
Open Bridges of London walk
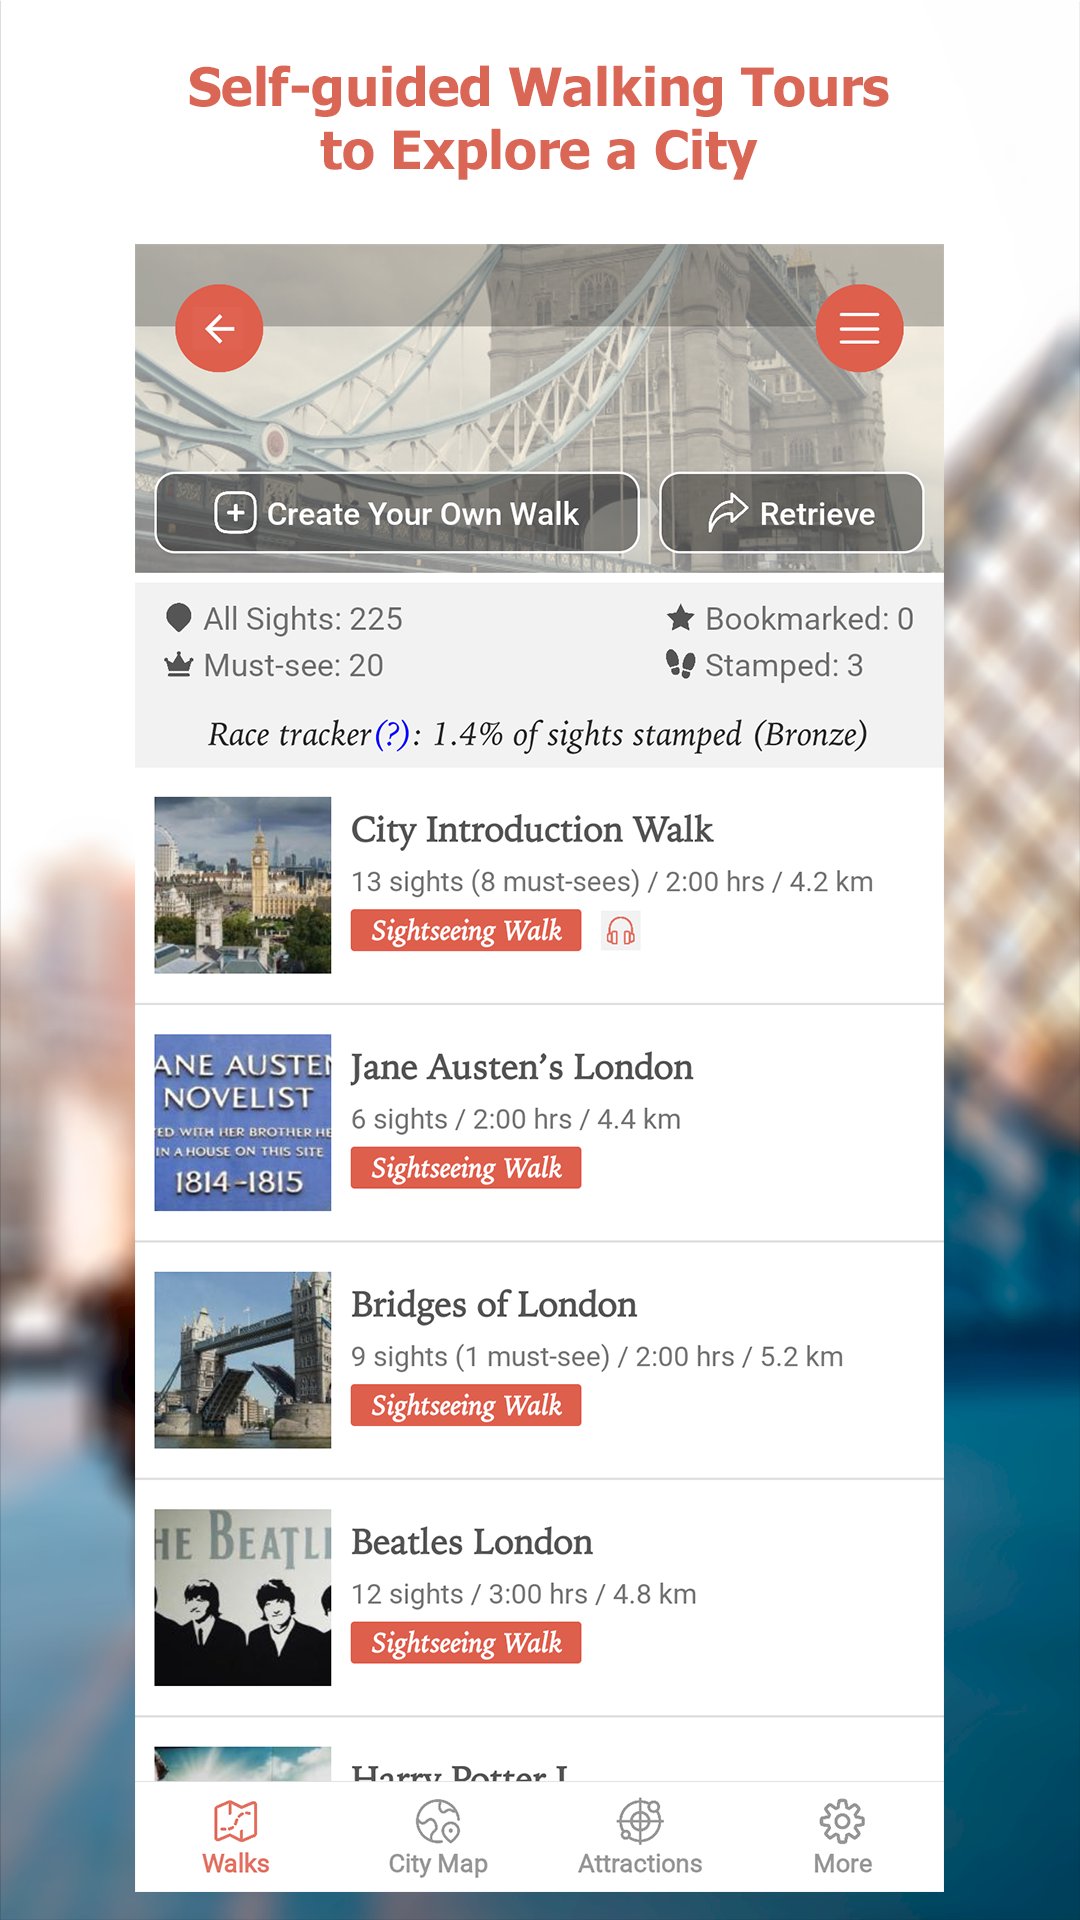click(494, 1305)
